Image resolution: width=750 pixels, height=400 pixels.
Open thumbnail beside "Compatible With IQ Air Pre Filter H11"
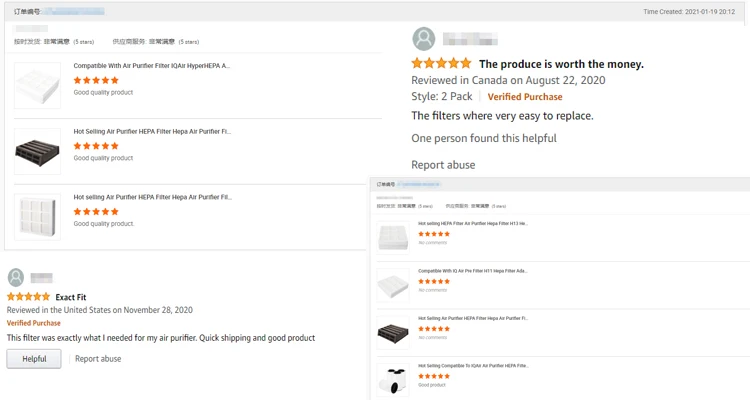[393, 285]
